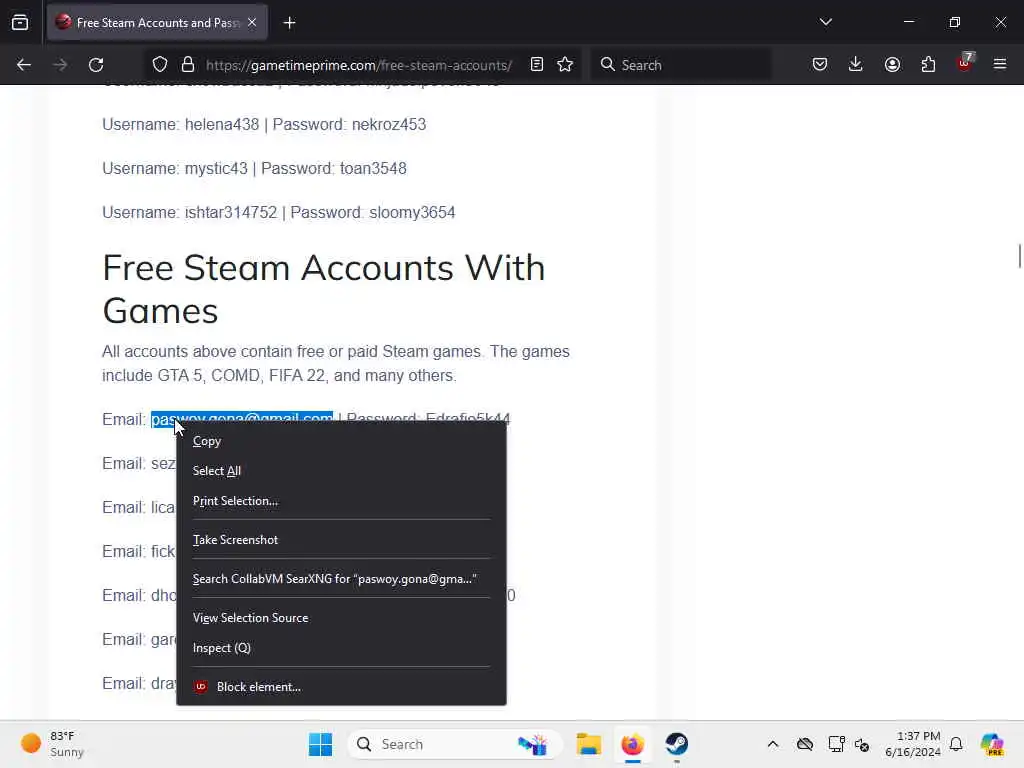
Task: Click the text 'Username: helena438'
Action: pos(180,124)
